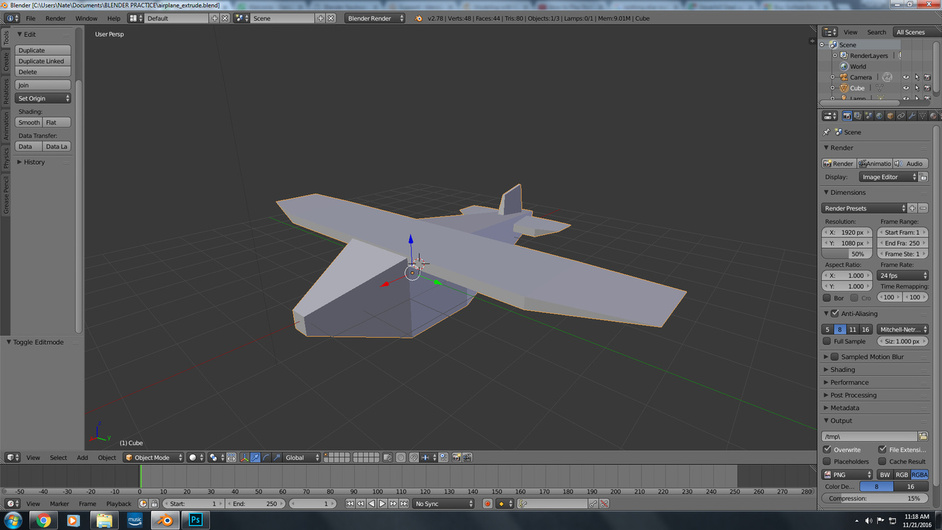Click the jump to first frame button
The width and height of the screenshot is (942, 530).
[x=352, y=504]
